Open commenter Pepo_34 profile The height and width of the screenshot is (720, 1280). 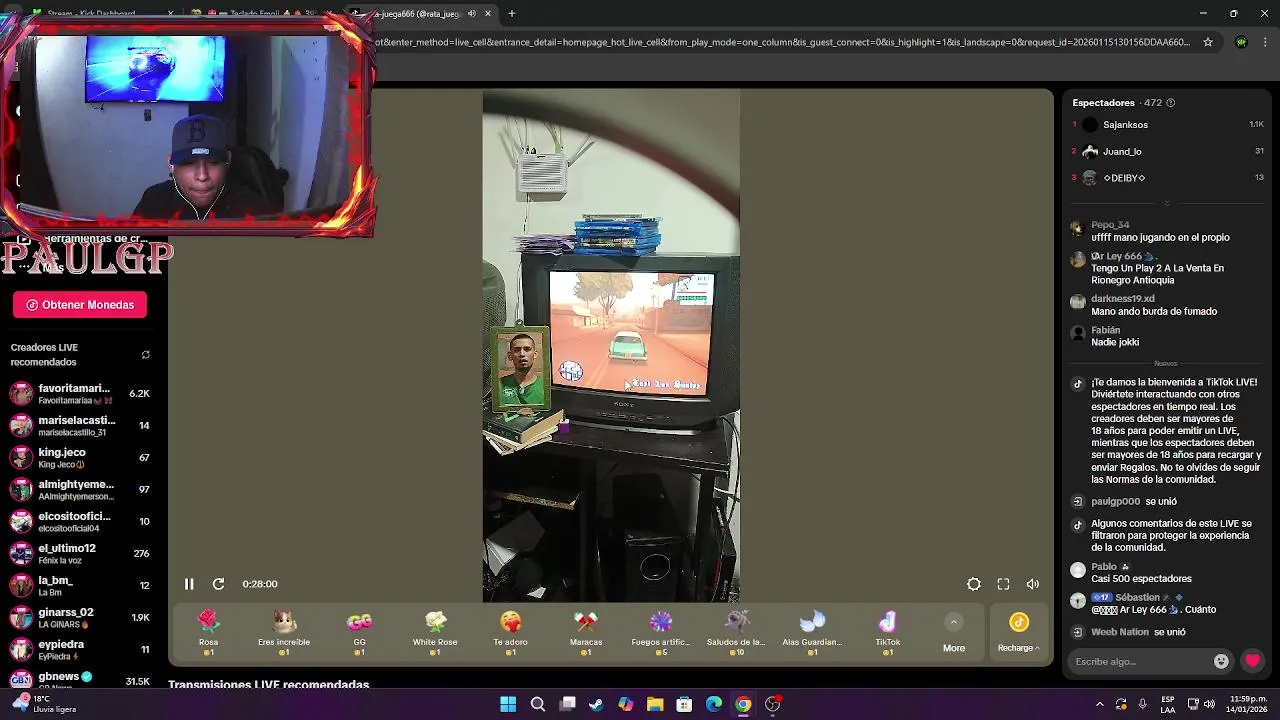tap(1110, 225)
